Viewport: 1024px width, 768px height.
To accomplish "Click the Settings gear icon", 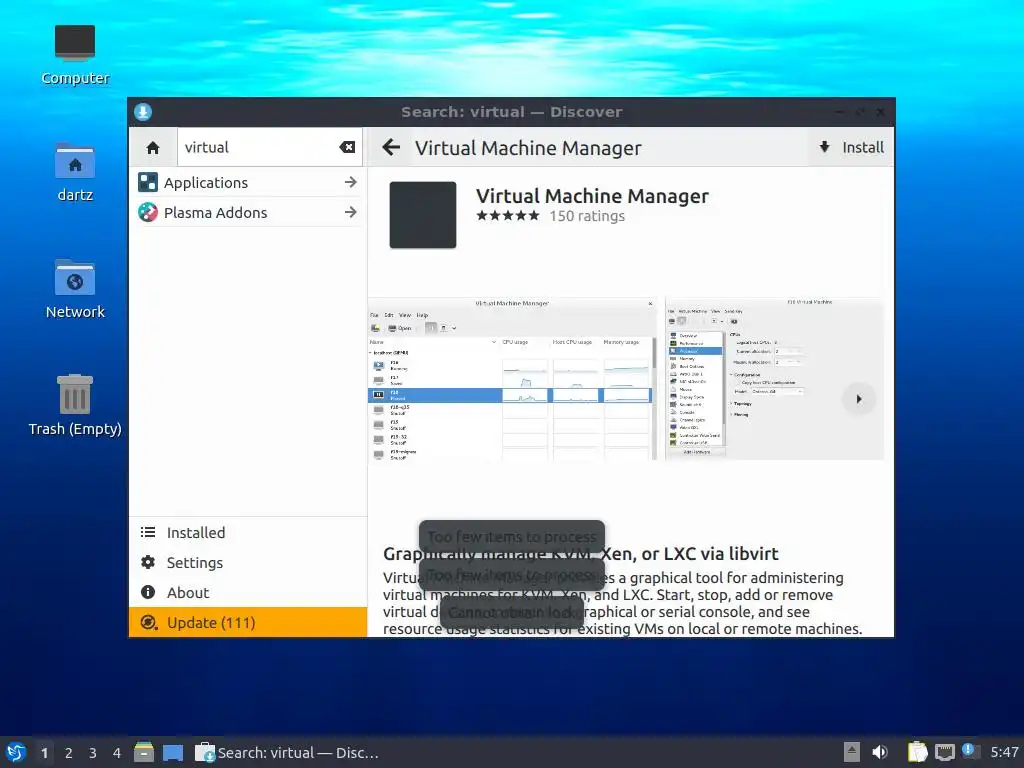I will tap(148, 562).
